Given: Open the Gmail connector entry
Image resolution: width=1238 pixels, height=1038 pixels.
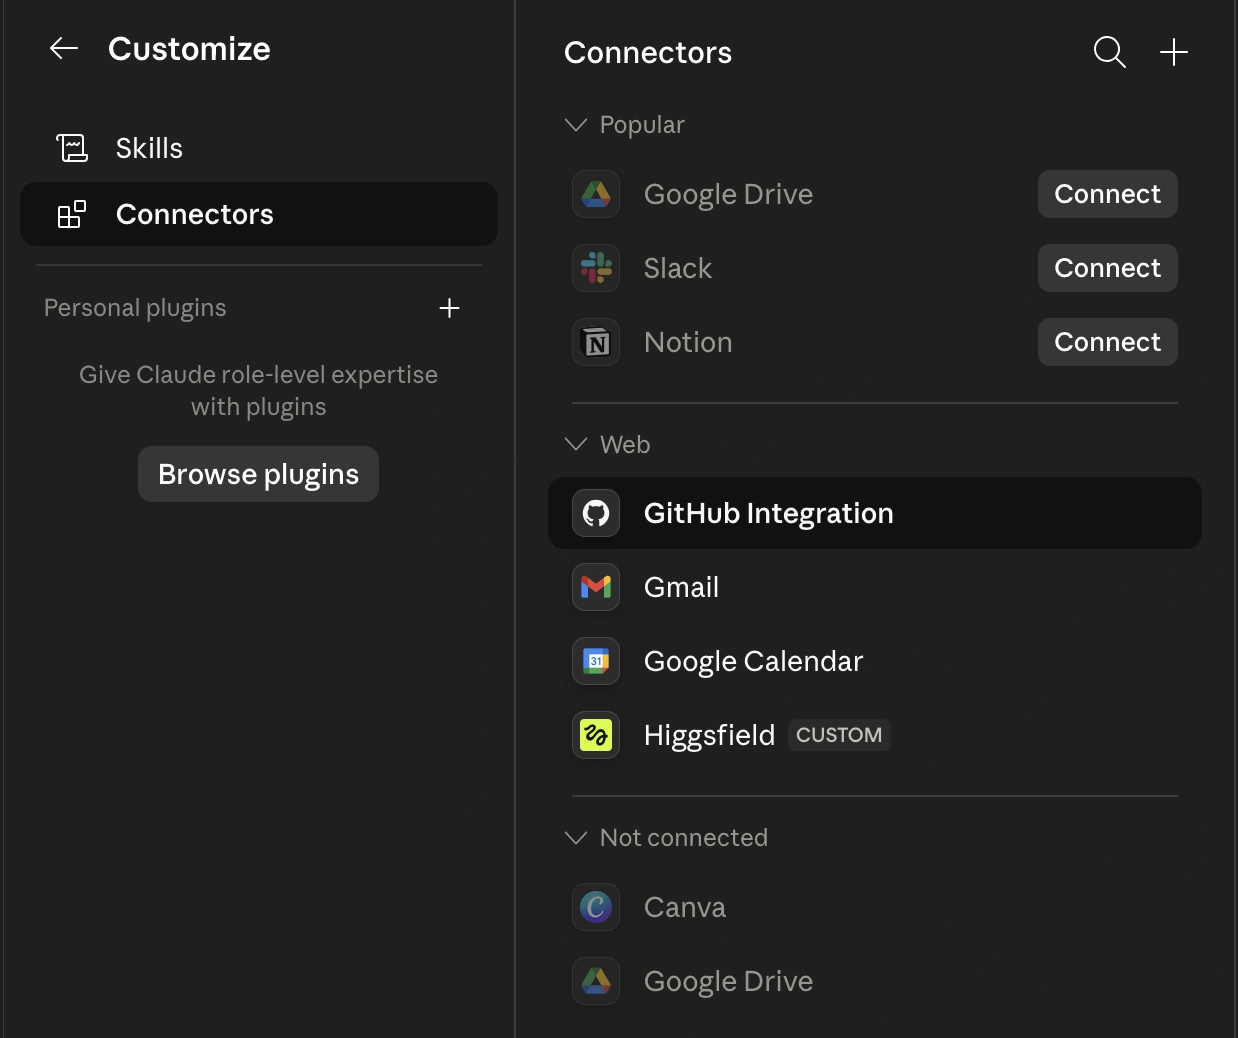Looking at the screenshot, I should 875,587.
